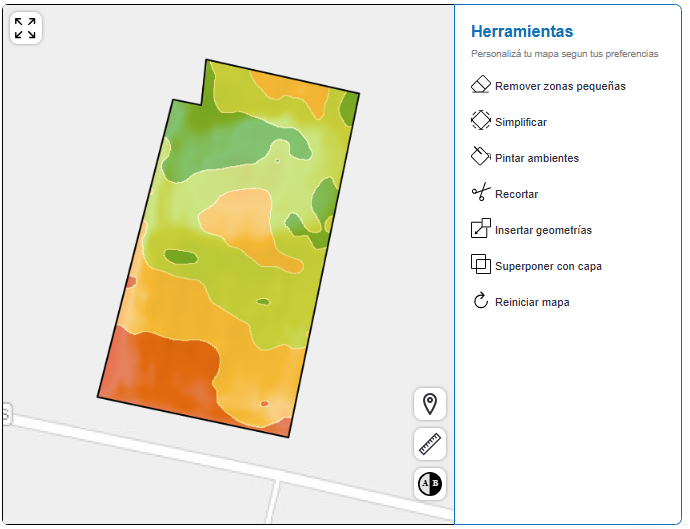Click the 'Insertar geometrías' label

[543, 230]
